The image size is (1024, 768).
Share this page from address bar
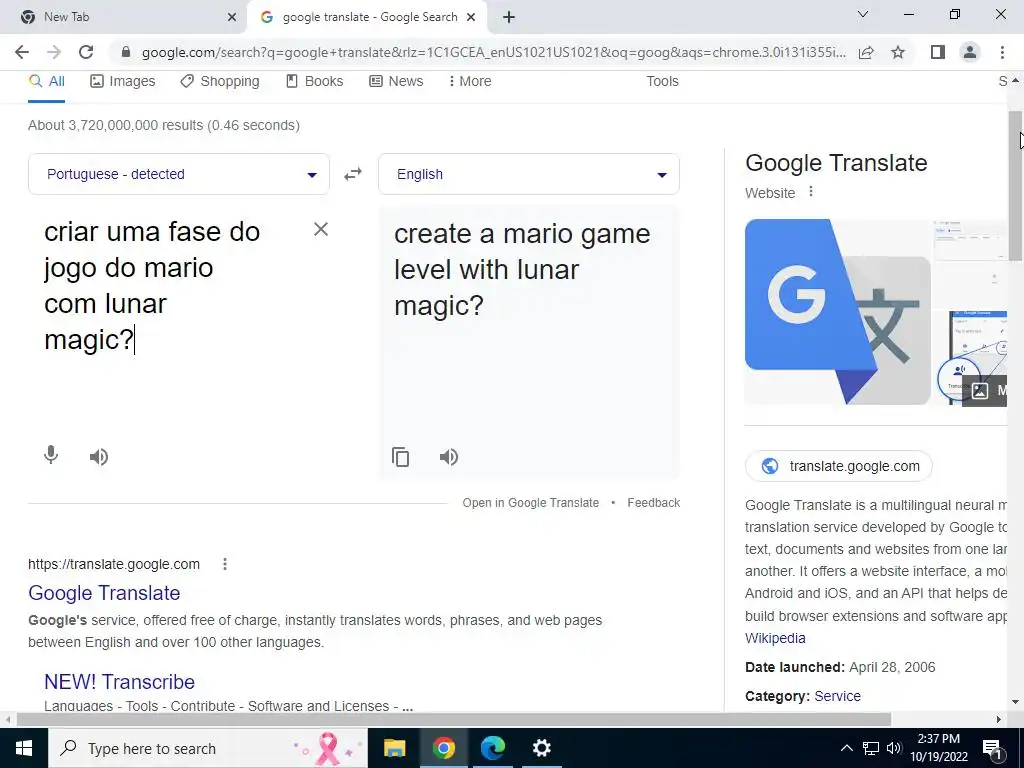click(x=866, y=52)
